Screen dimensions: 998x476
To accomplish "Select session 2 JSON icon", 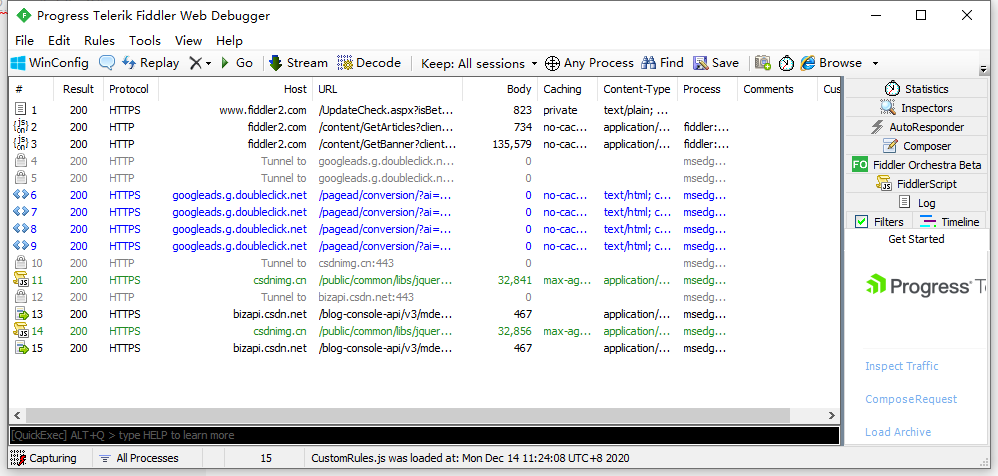I will coord(20,127).
